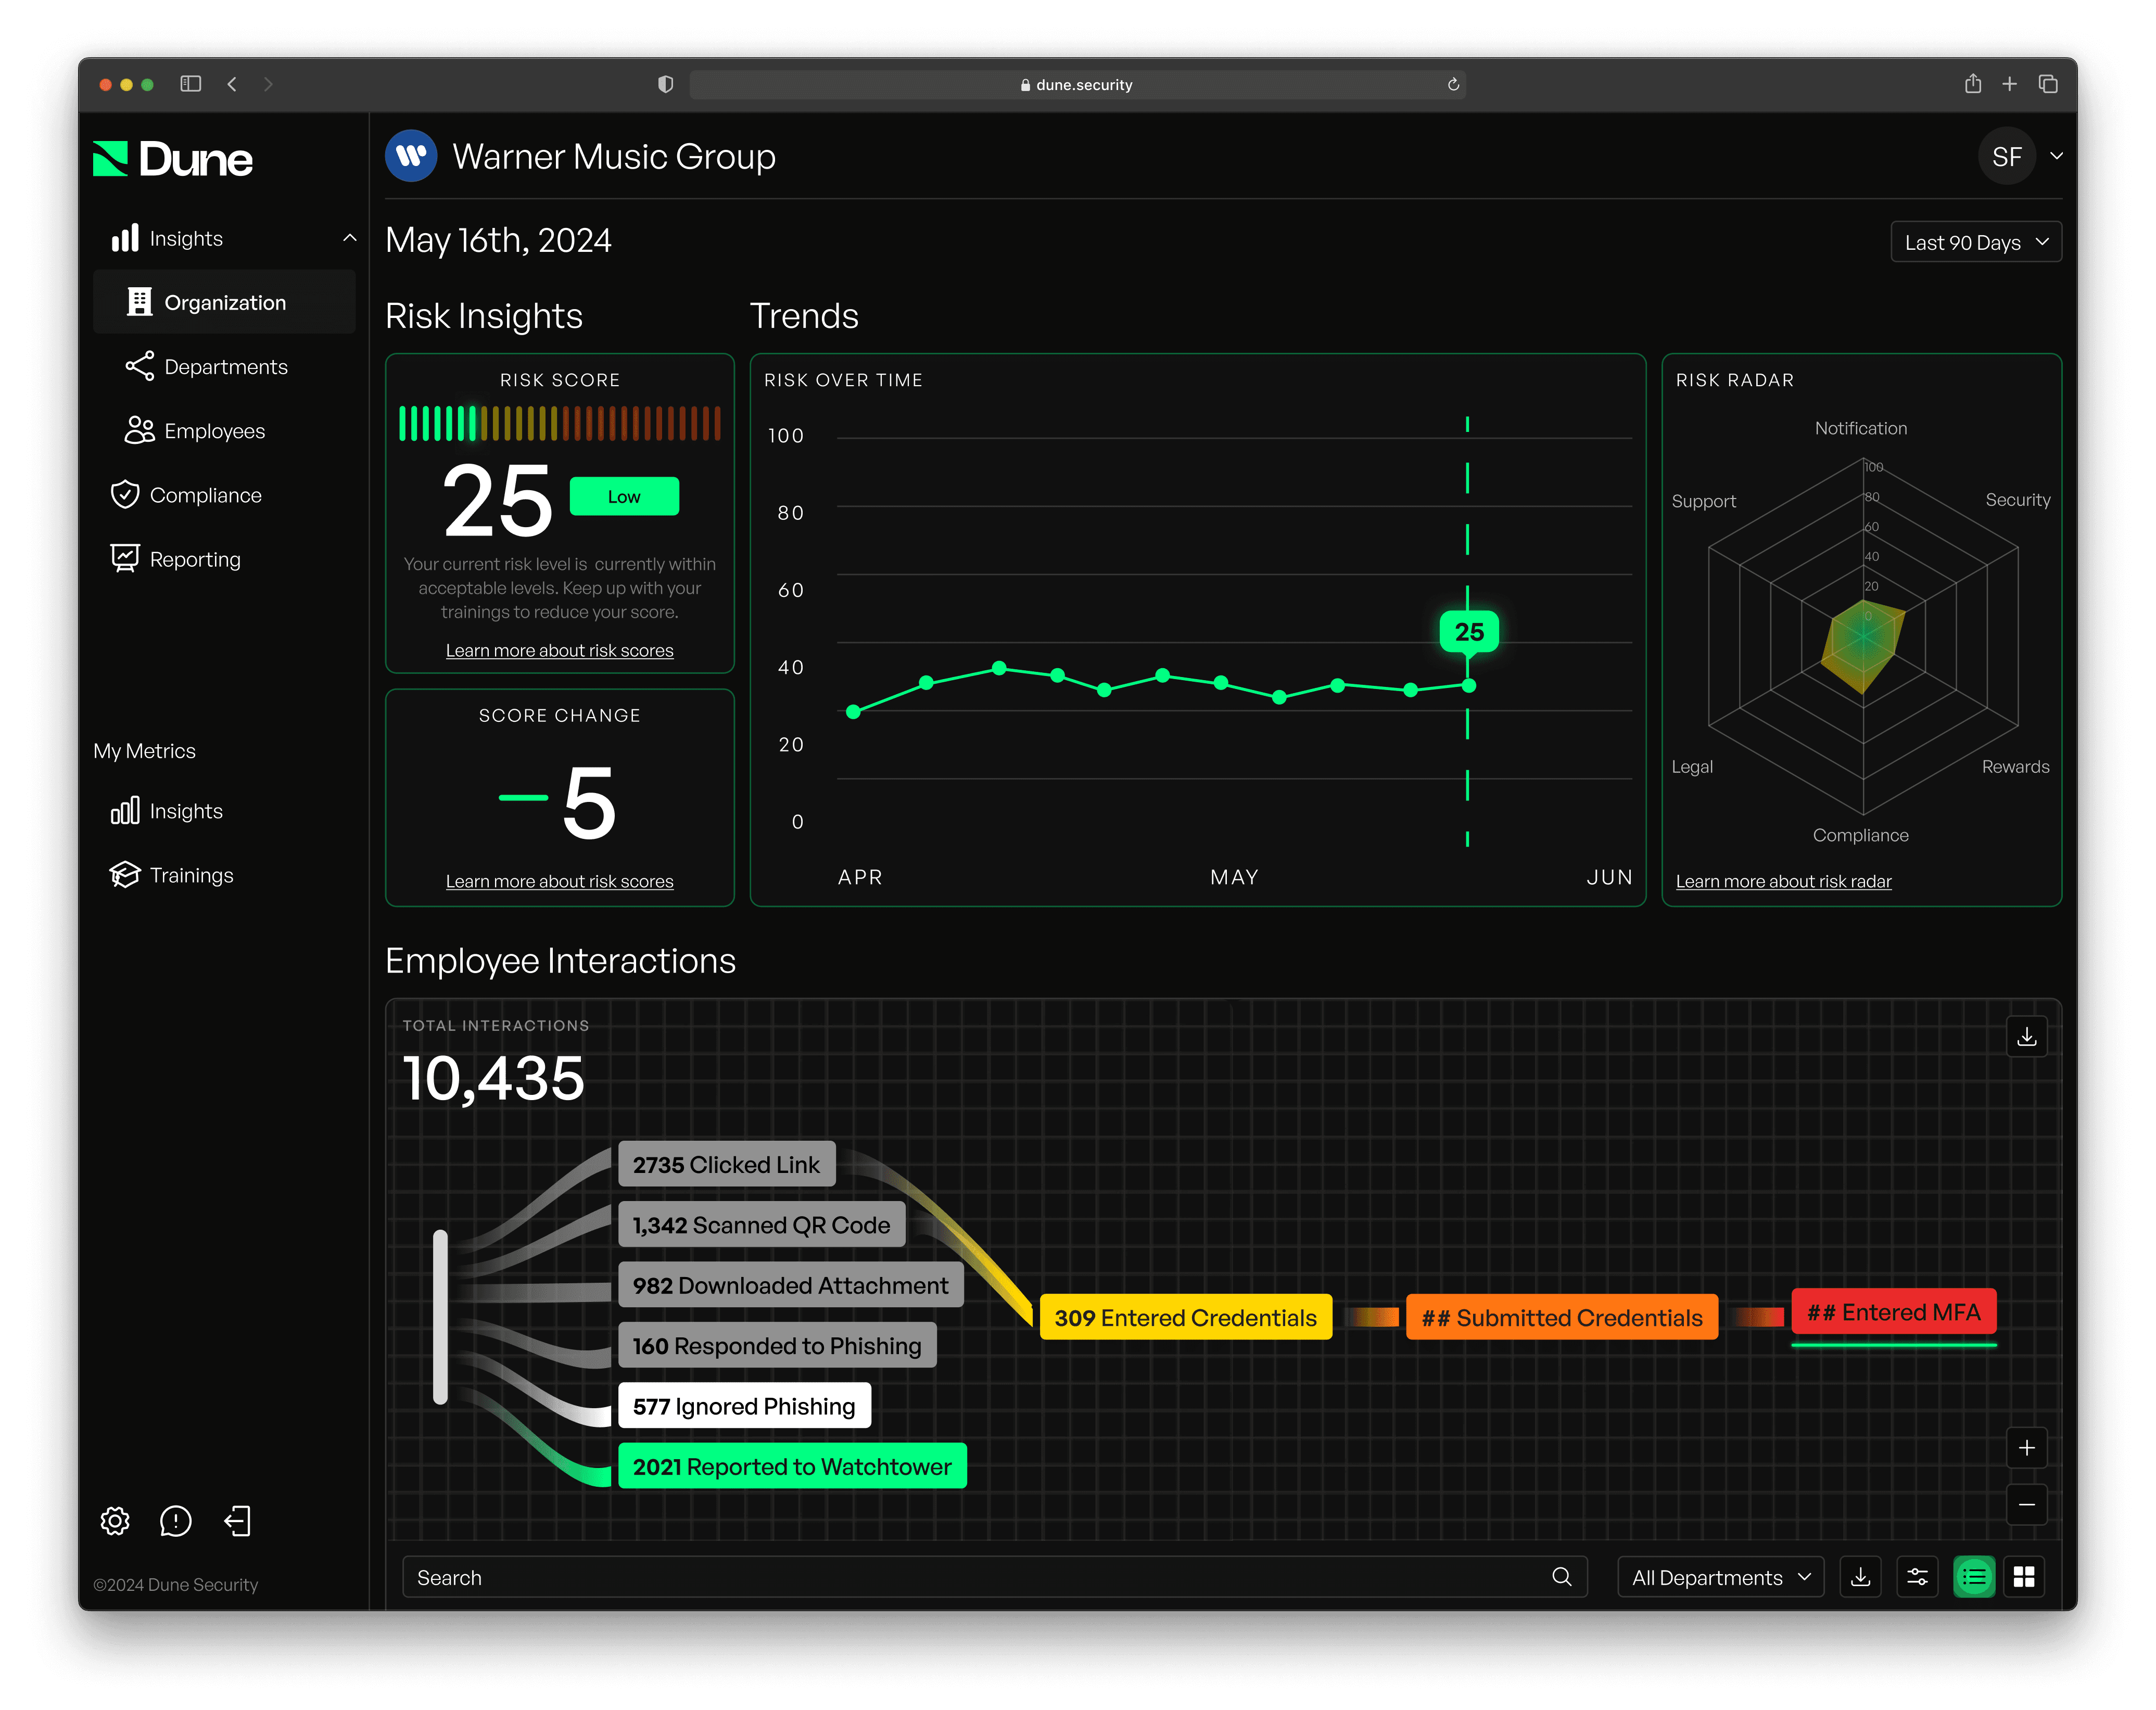Toggle the browser sidebar panel icon
2156x1710 pixels.
click(191, 84)
